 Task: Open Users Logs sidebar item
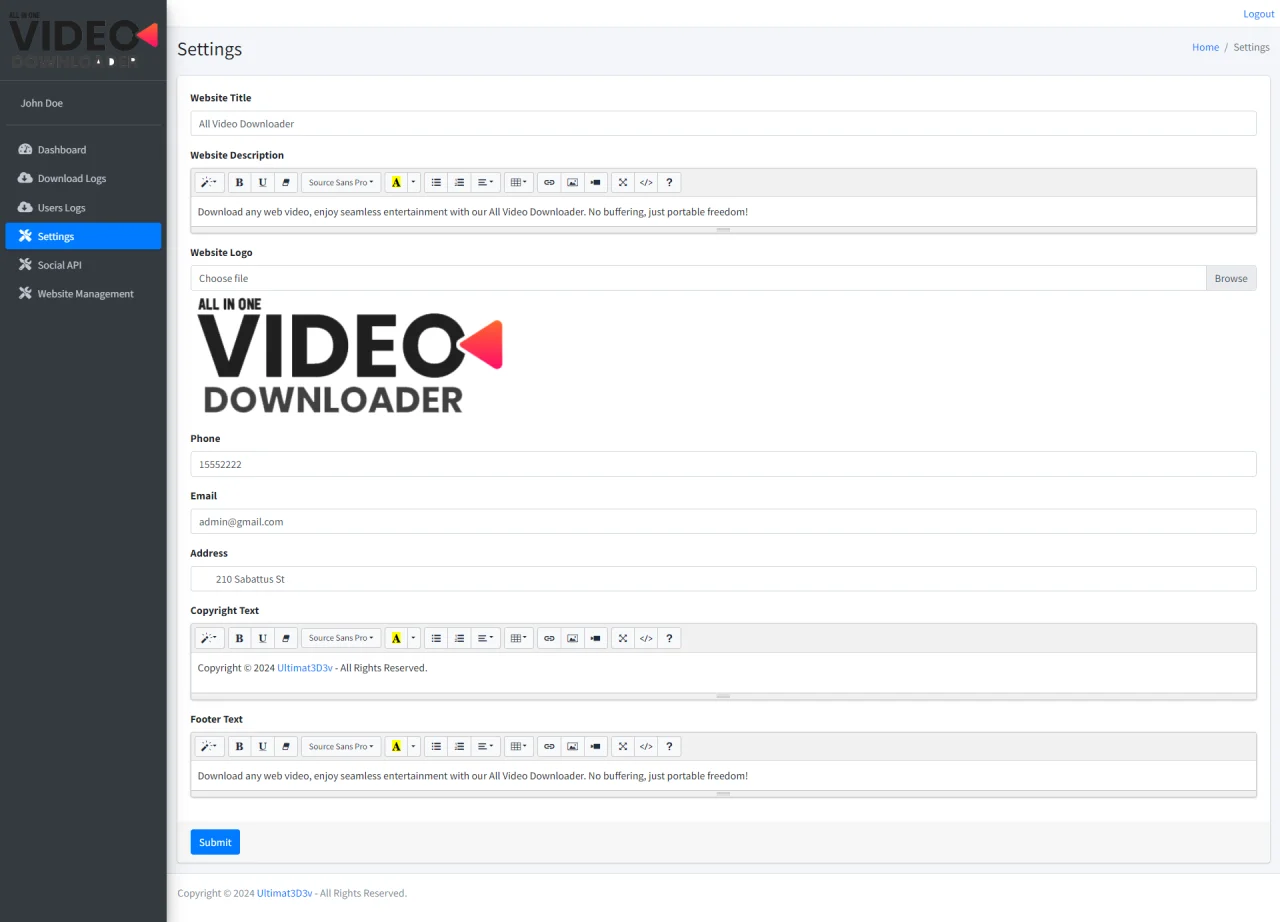[83, 208]
